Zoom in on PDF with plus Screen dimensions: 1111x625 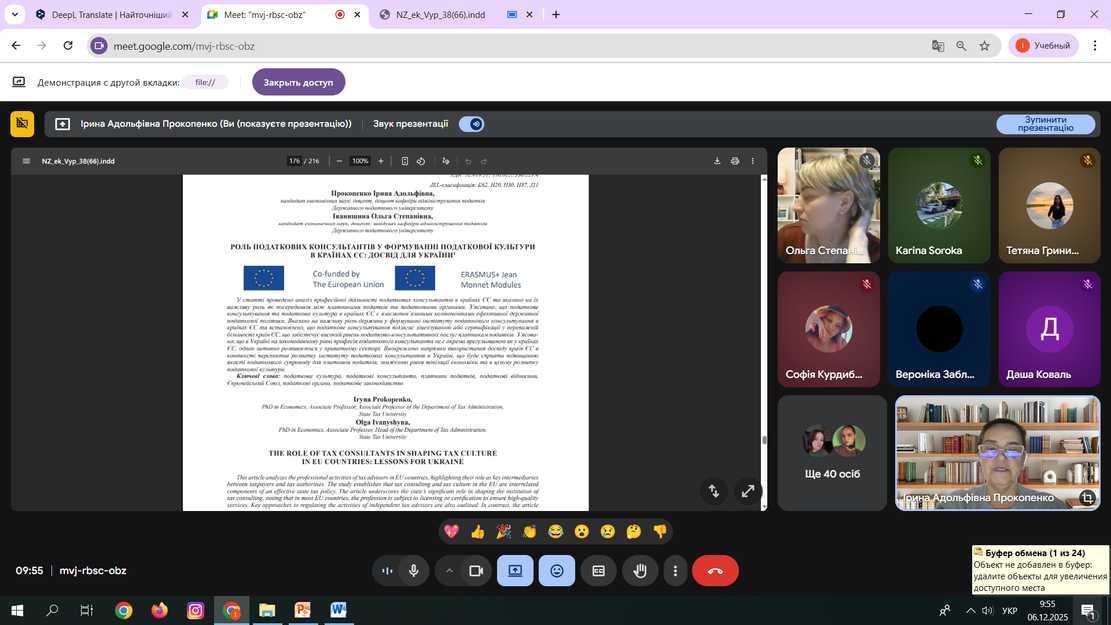(381, 161)
